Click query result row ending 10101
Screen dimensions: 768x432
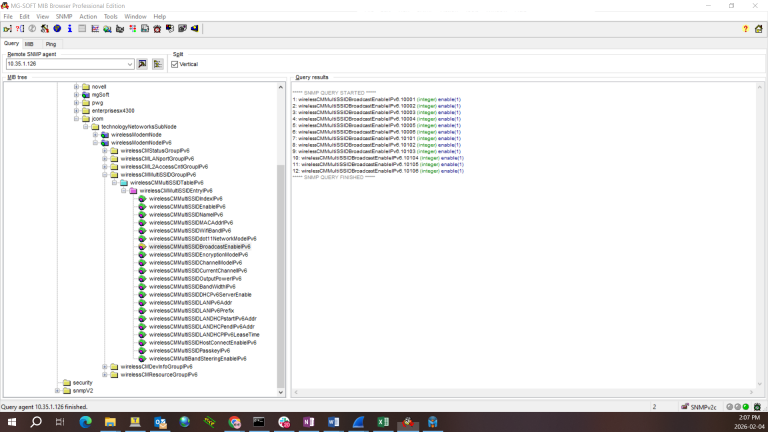[377, 139]
